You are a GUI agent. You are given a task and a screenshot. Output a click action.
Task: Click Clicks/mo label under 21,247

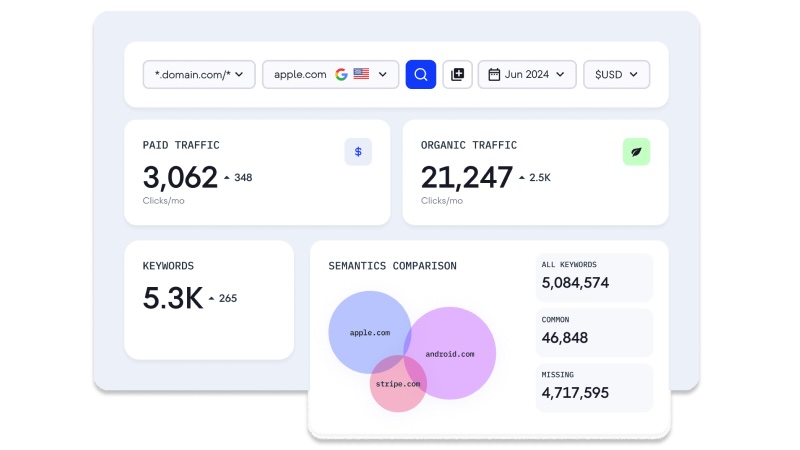pyautogui.click(x=442, y=201)
